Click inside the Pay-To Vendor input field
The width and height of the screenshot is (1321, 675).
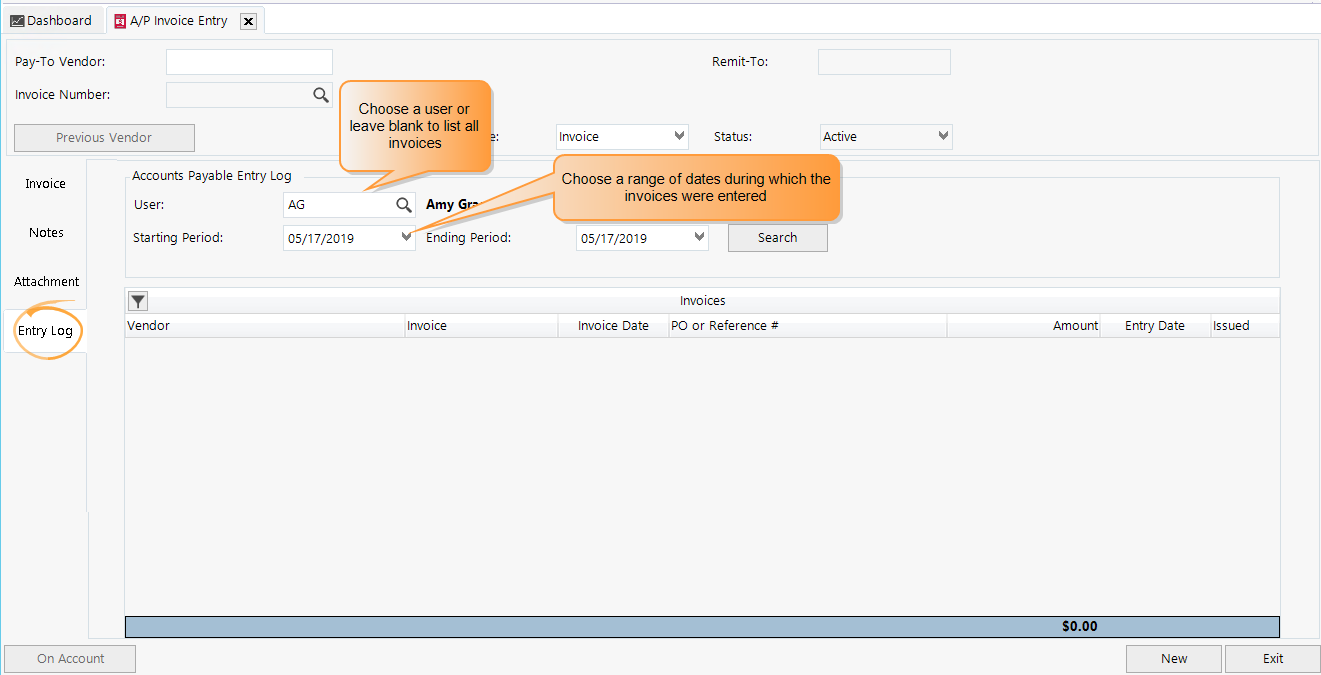[x=248, y=61]
